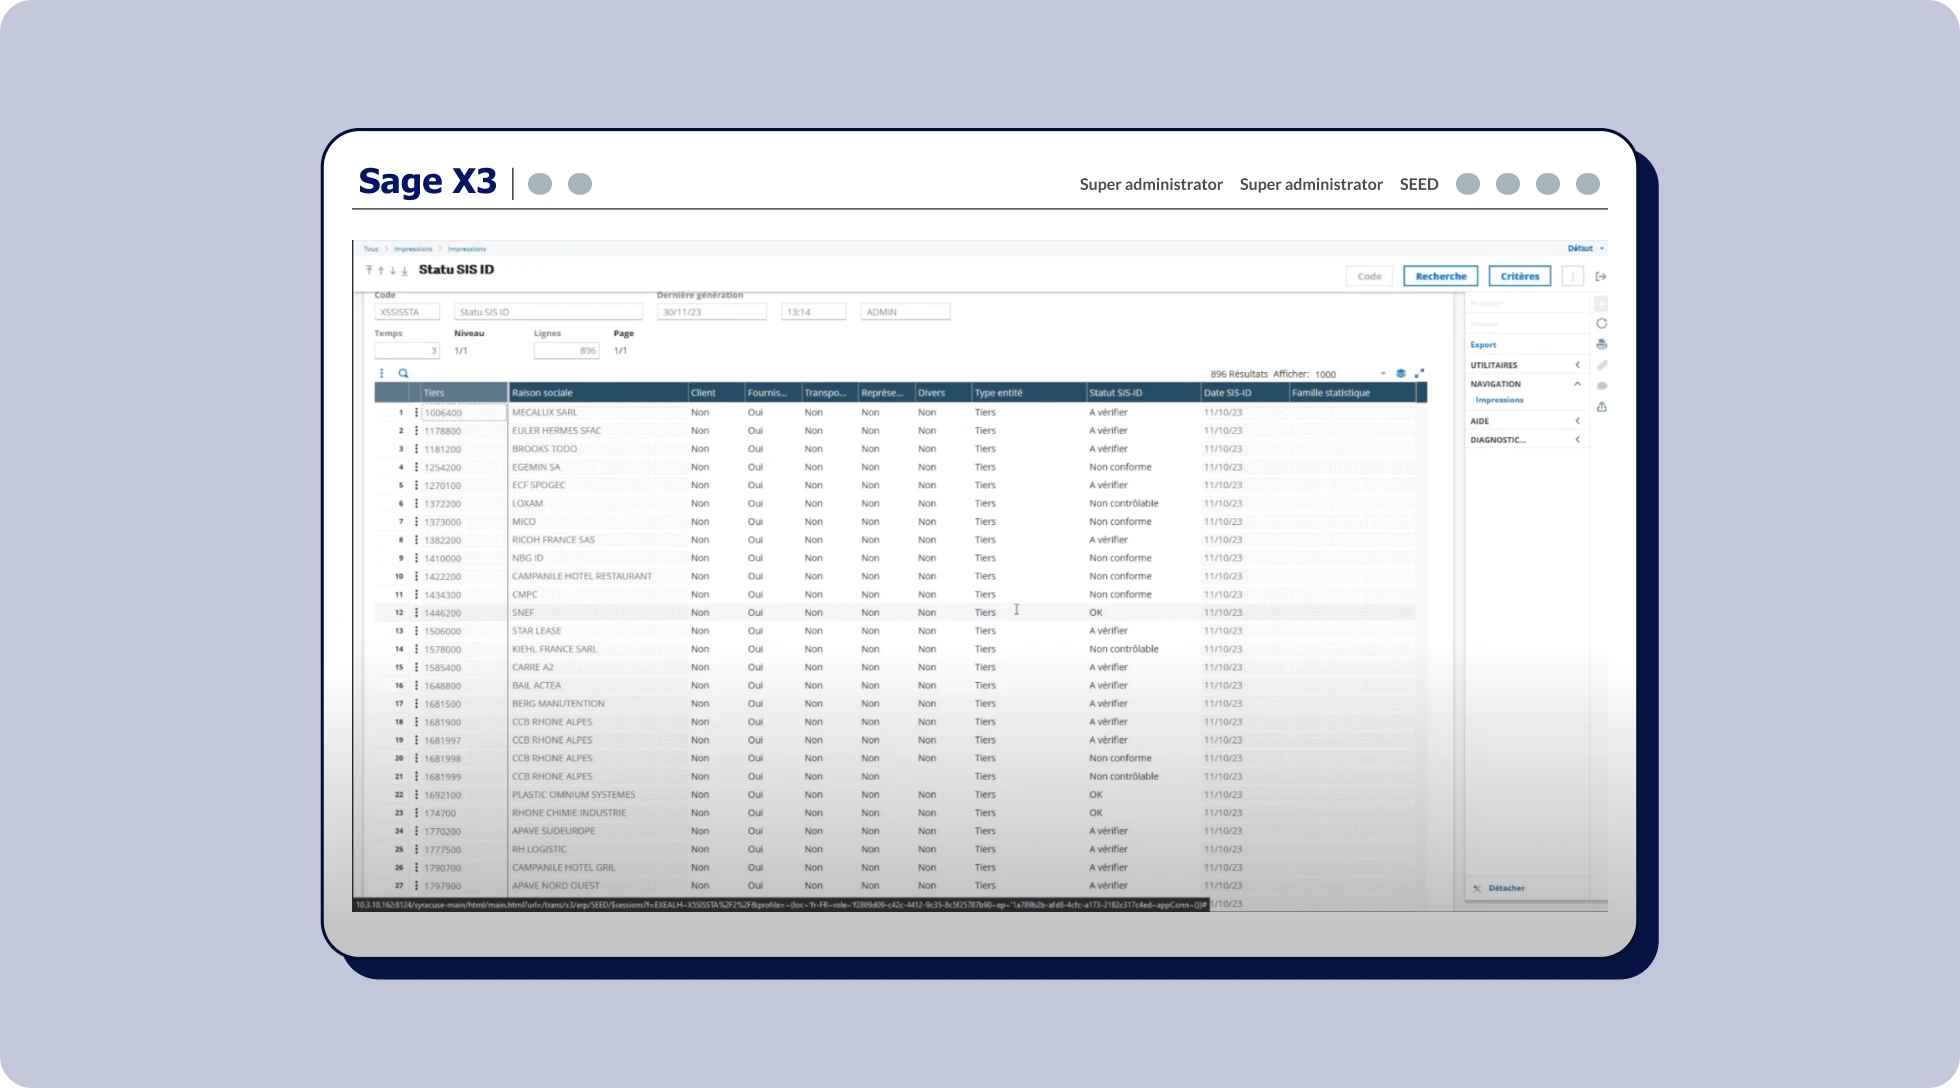Jump to last record arrow icon
Screen dimensions: 1960x1088
tap(405, 271)
